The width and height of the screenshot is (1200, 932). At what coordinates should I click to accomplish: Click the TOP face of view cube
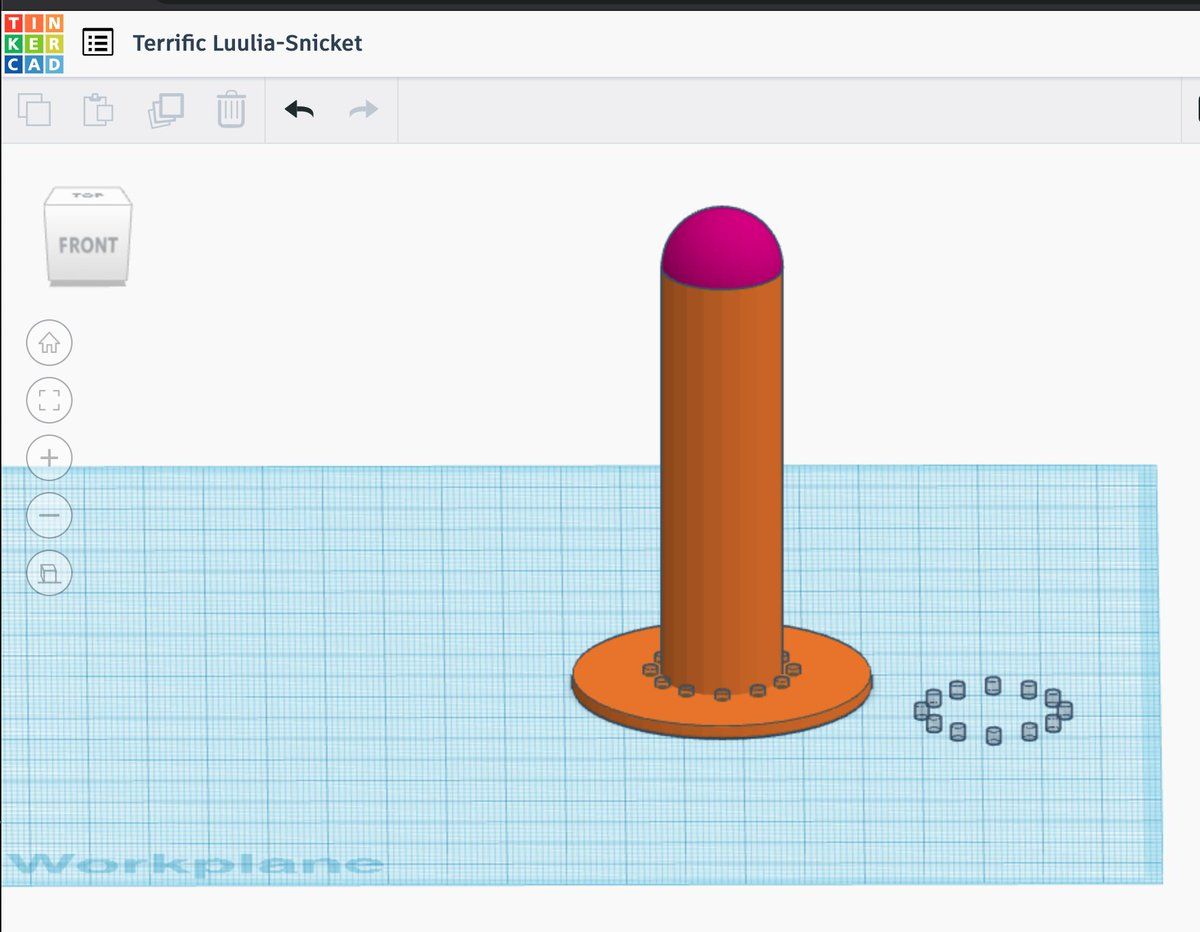(88, 195)
